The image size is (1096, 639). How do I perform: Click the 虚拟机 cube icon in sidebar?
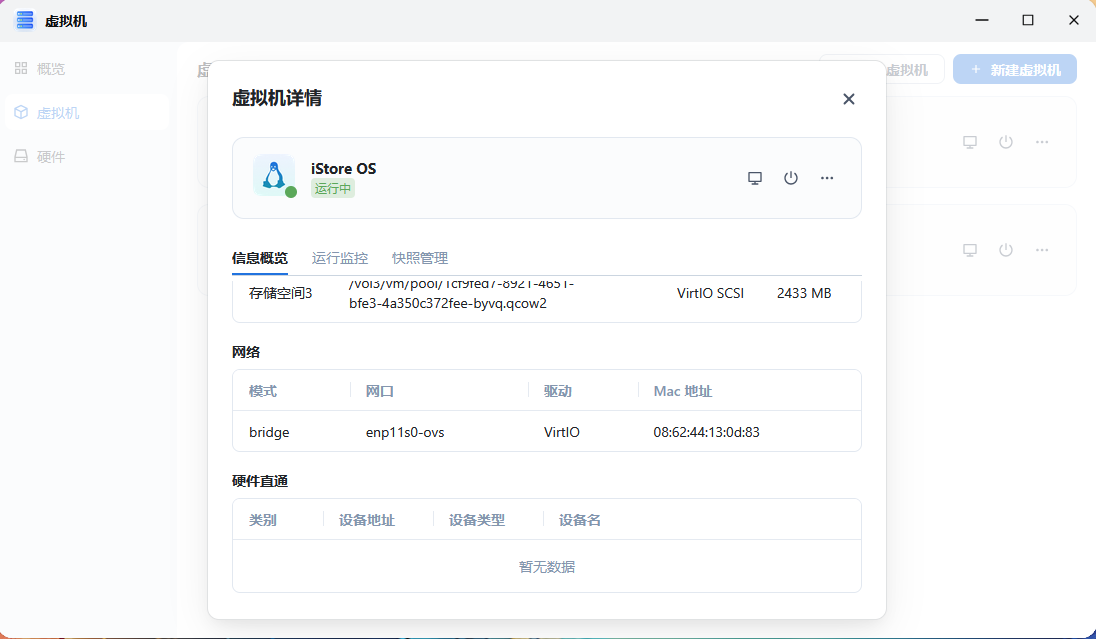(21, 112)
